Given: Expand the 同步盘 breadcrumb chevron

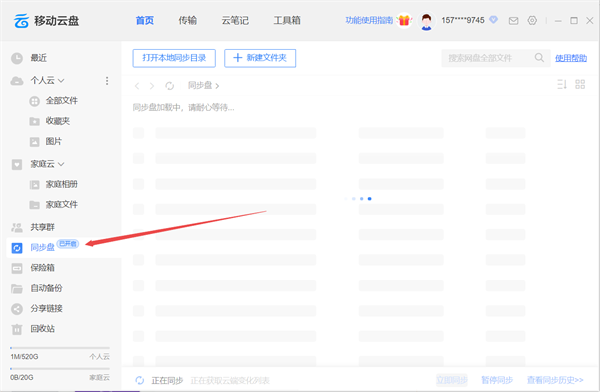Looking at the screenshot, I should tap(217, 86).
